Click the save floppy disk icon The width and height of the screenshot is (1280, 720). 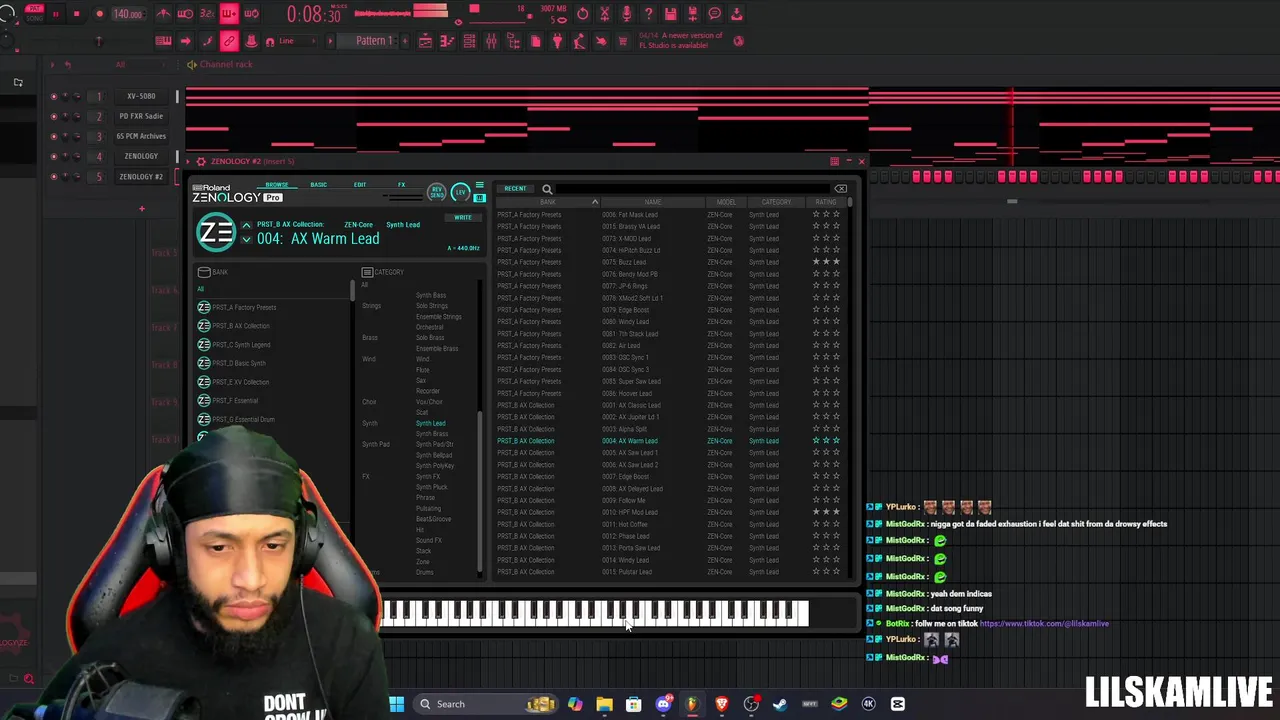click(670, 14)
